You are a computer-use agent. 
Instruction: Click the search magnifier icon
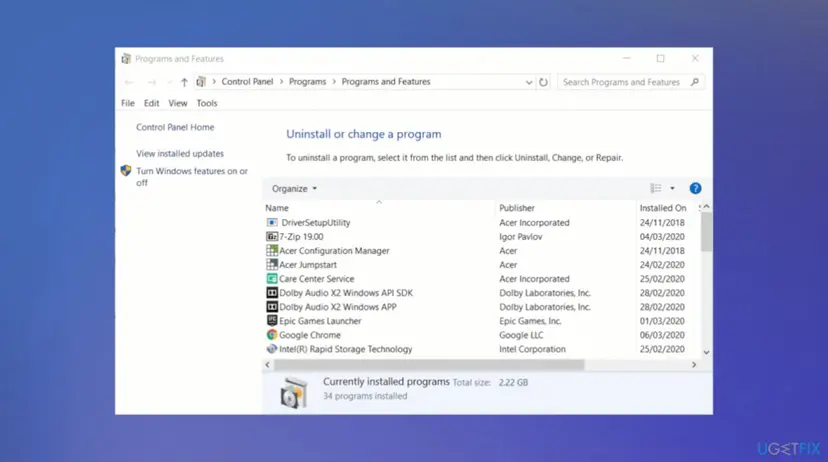(x=694, y=82)
